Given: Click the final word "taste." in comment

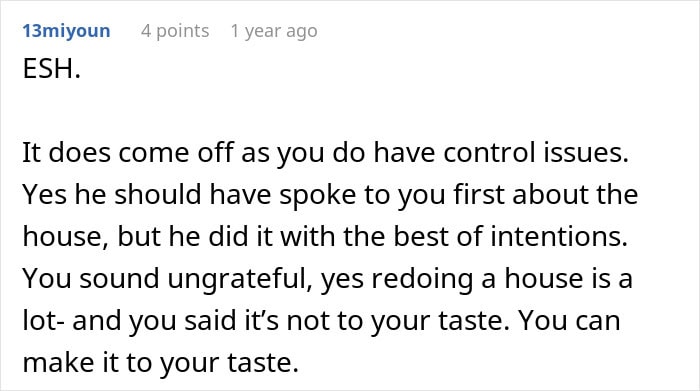Looking at the screenshot, I should (262, 362).
